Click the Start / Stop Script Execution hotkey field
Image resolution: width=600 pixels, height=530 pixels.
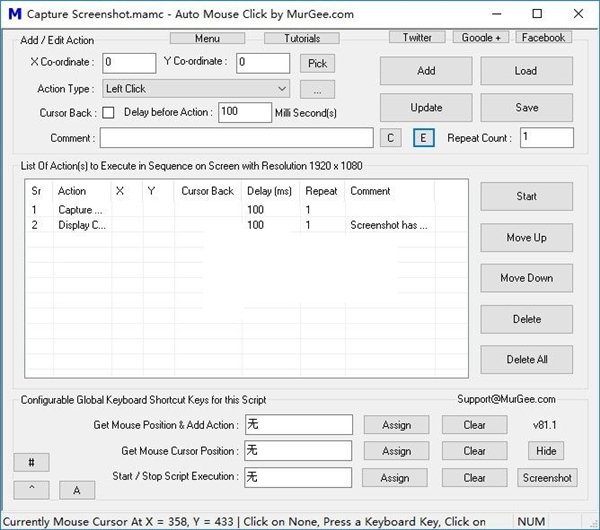(x=298, y=478)
